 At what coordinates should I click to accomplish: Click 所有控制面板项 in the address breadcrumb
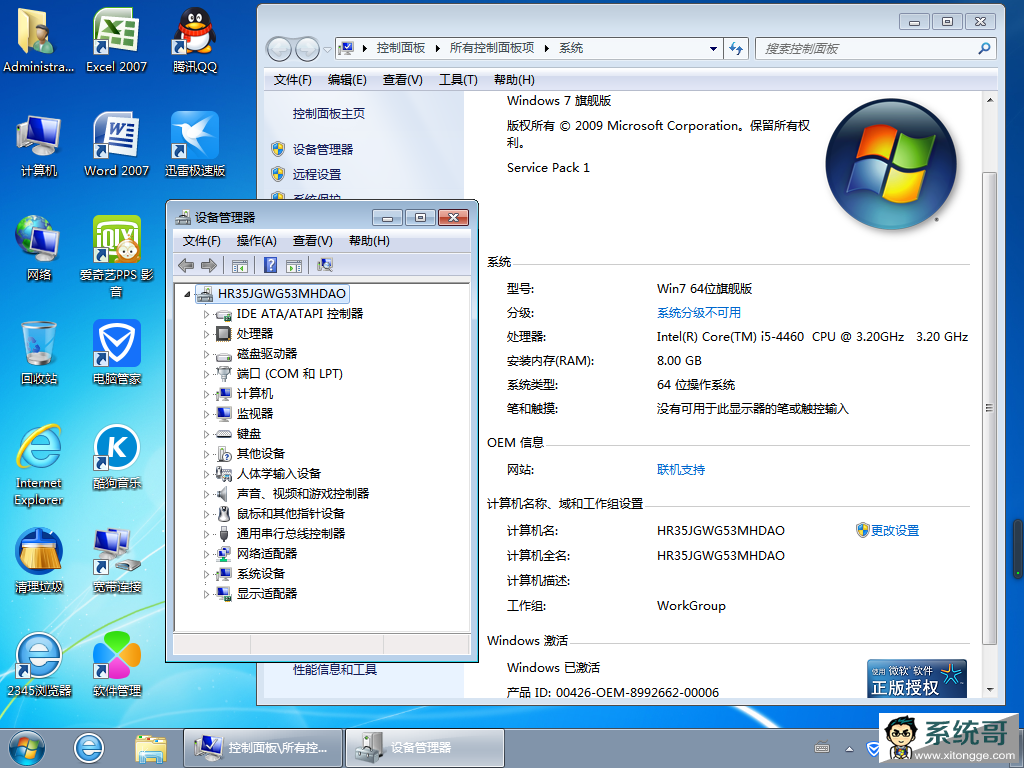492,48
